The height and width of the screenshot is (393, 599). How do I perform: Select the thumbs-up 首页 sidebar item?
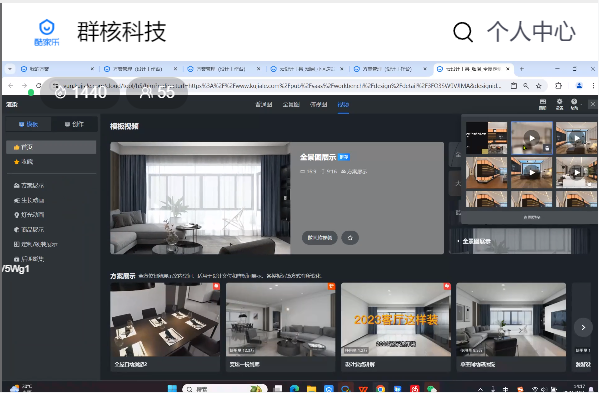tap(51, 147)
